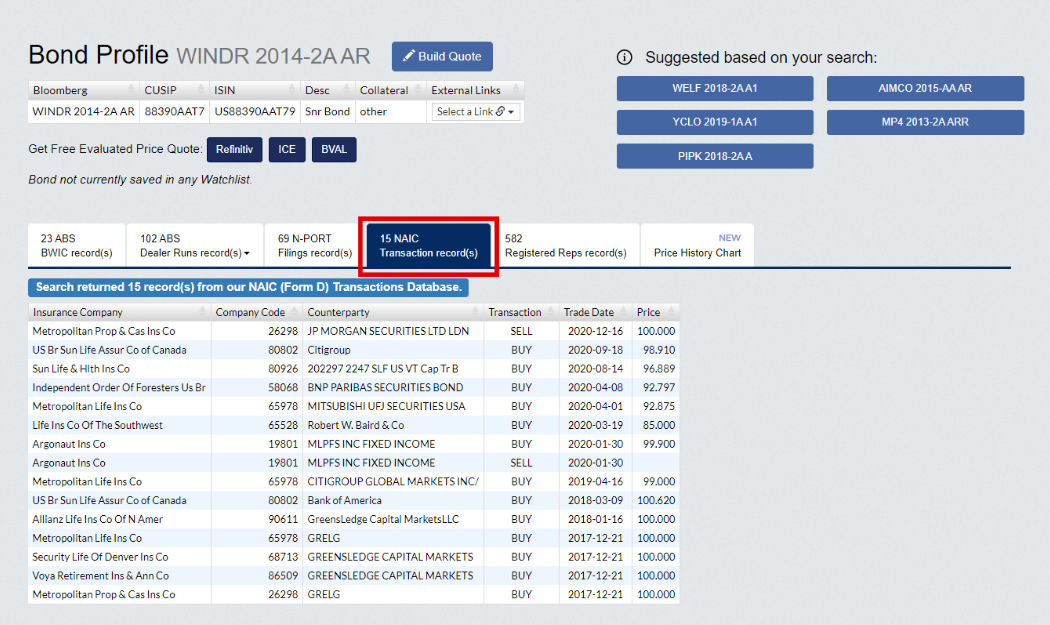The width and height of the screenshot is (1050, 625).
Task: Open suggested bond PIPK 2018-2A A
Action: tap(714, 157)
